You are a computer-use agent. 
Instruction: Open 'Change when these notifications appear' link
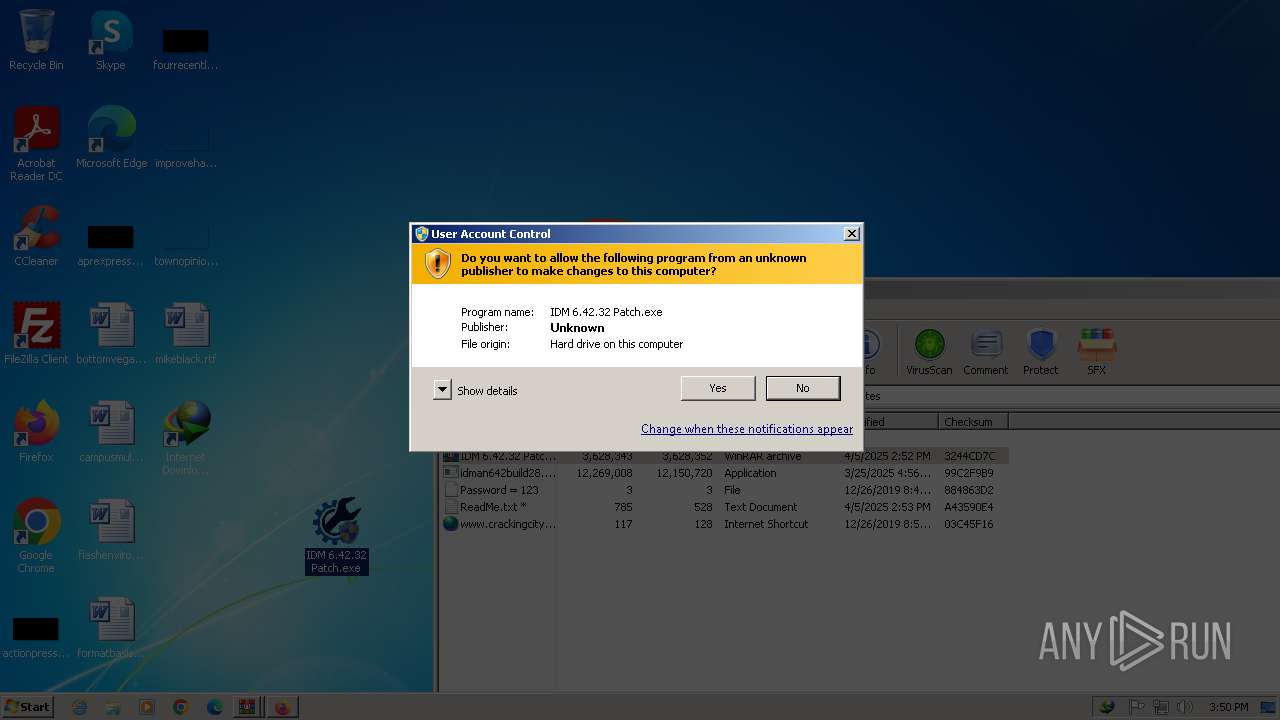(747, 429)
